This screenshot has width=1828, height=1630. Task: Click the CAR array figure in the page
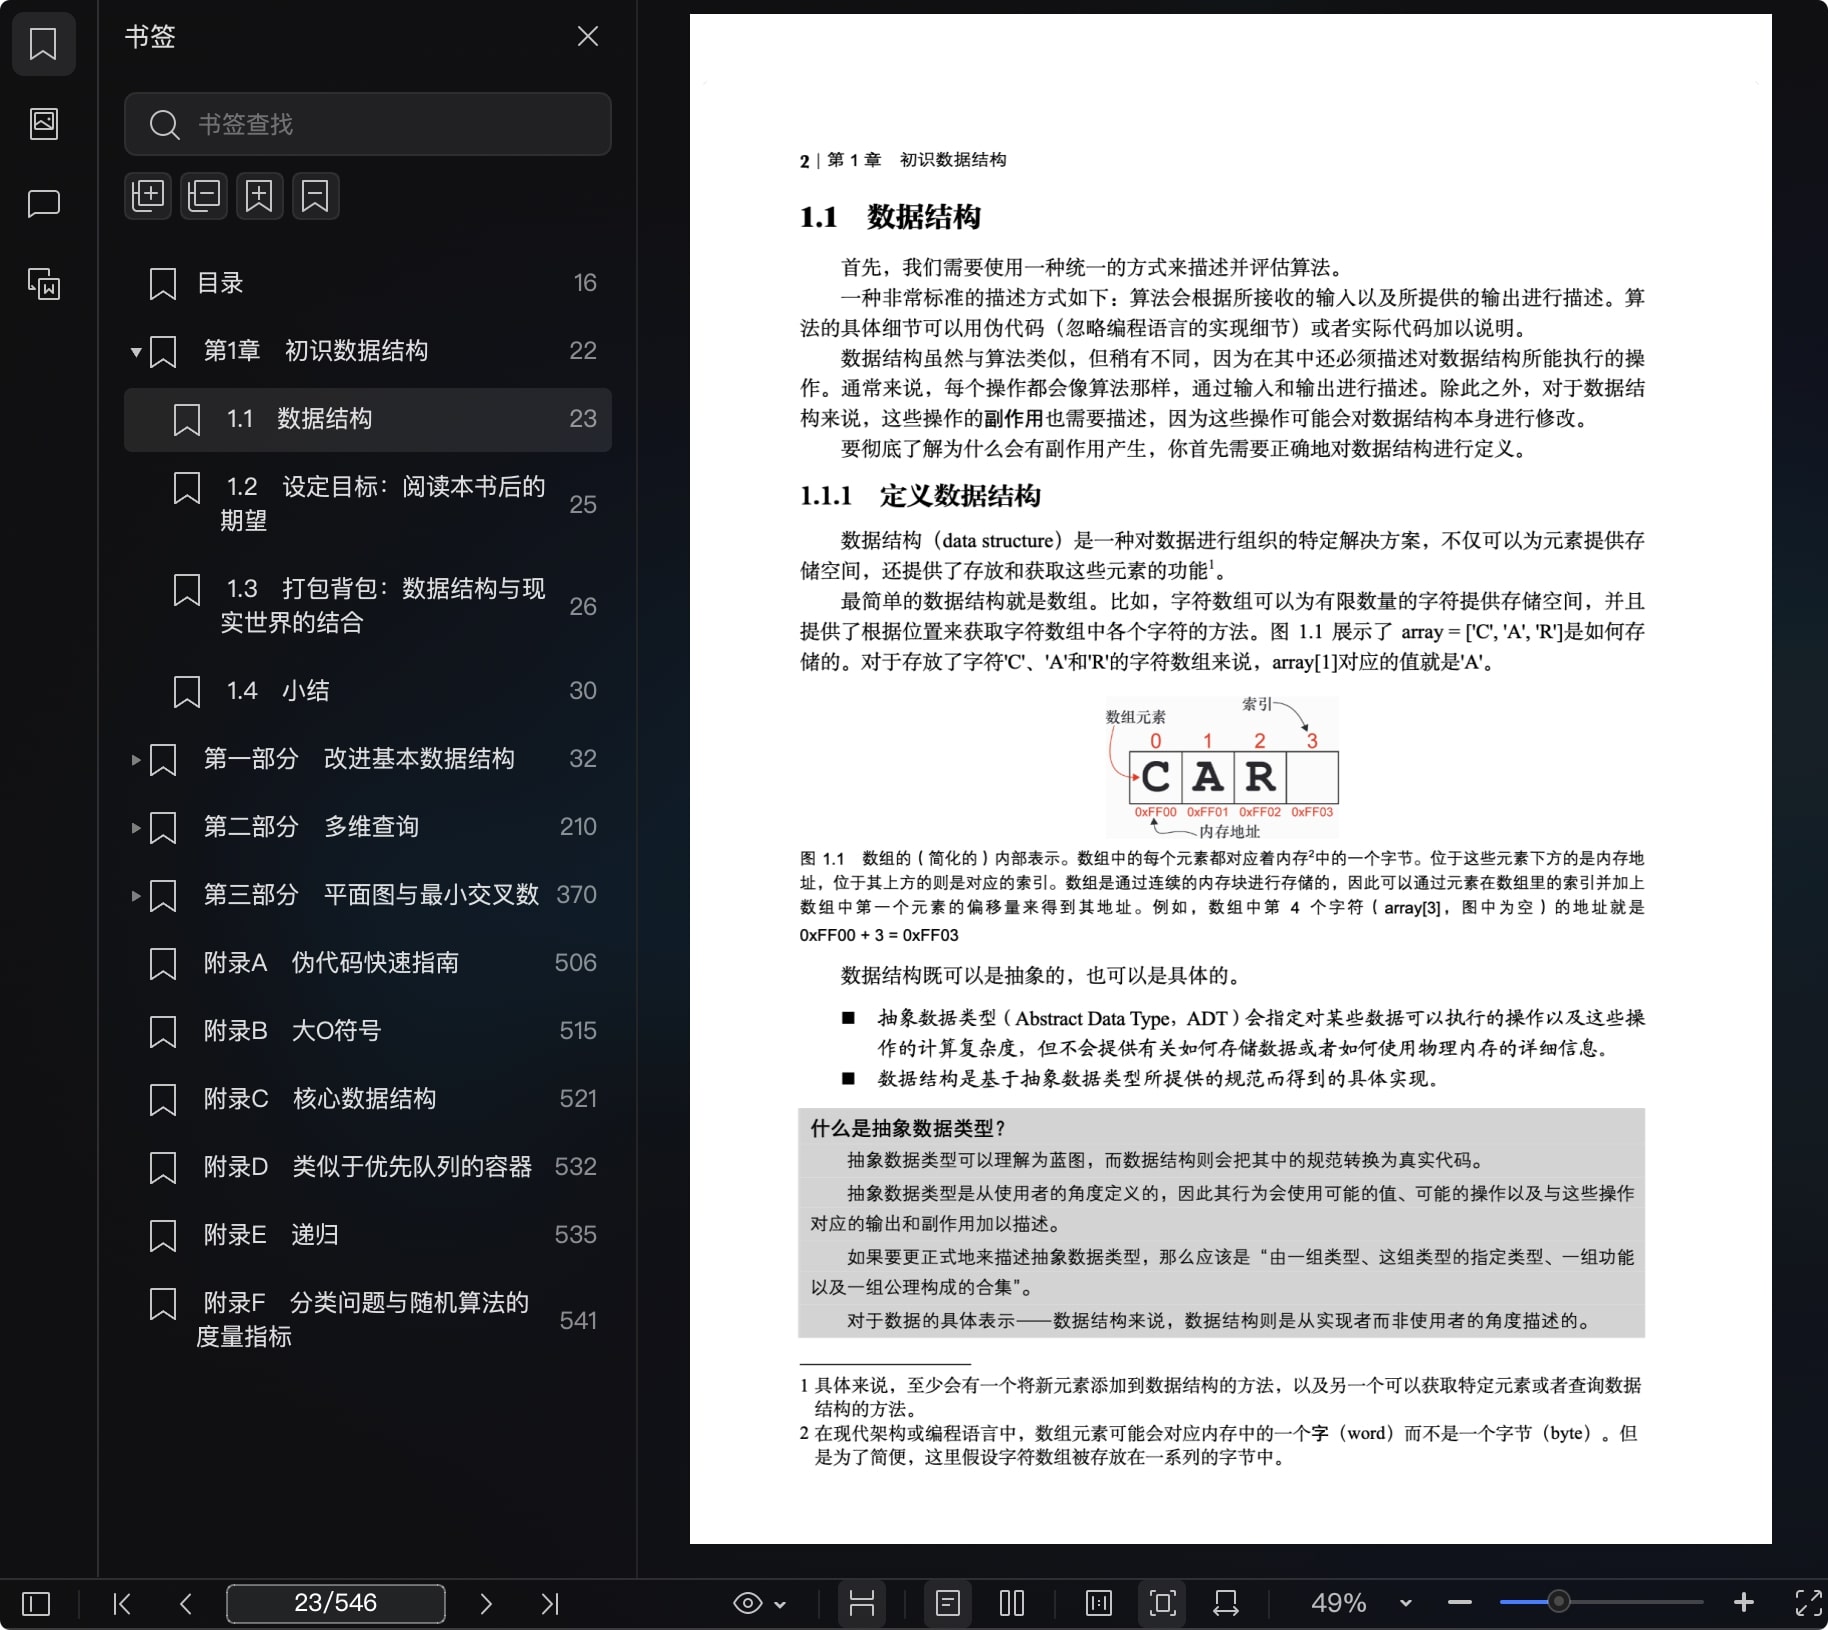[1222, 767]
